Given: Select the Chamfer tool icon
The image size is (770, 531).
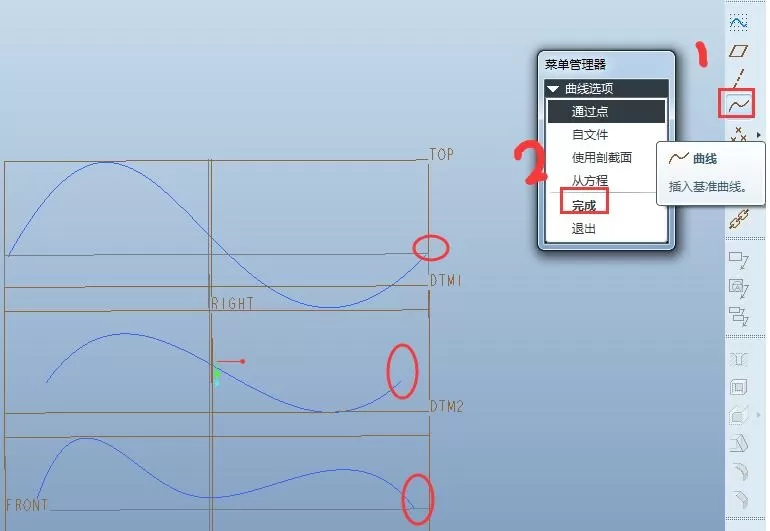Looking at the screenshot, I should (740, 500).
